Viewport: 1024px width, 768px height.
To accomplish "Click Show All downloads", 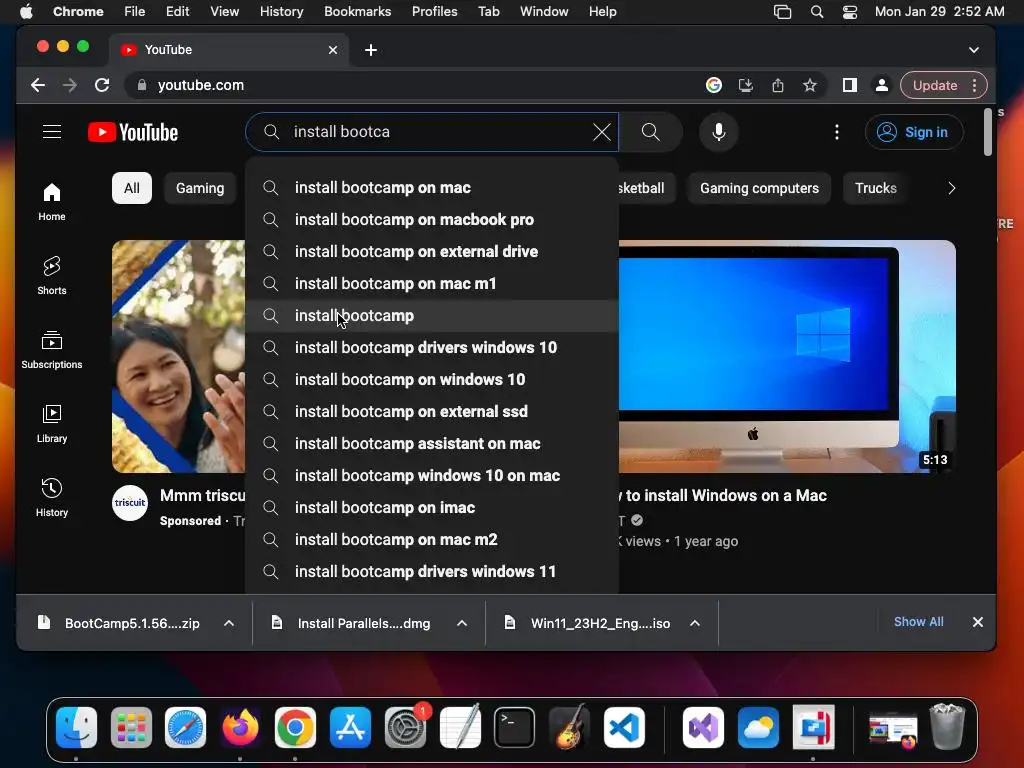I will point(918,622).
